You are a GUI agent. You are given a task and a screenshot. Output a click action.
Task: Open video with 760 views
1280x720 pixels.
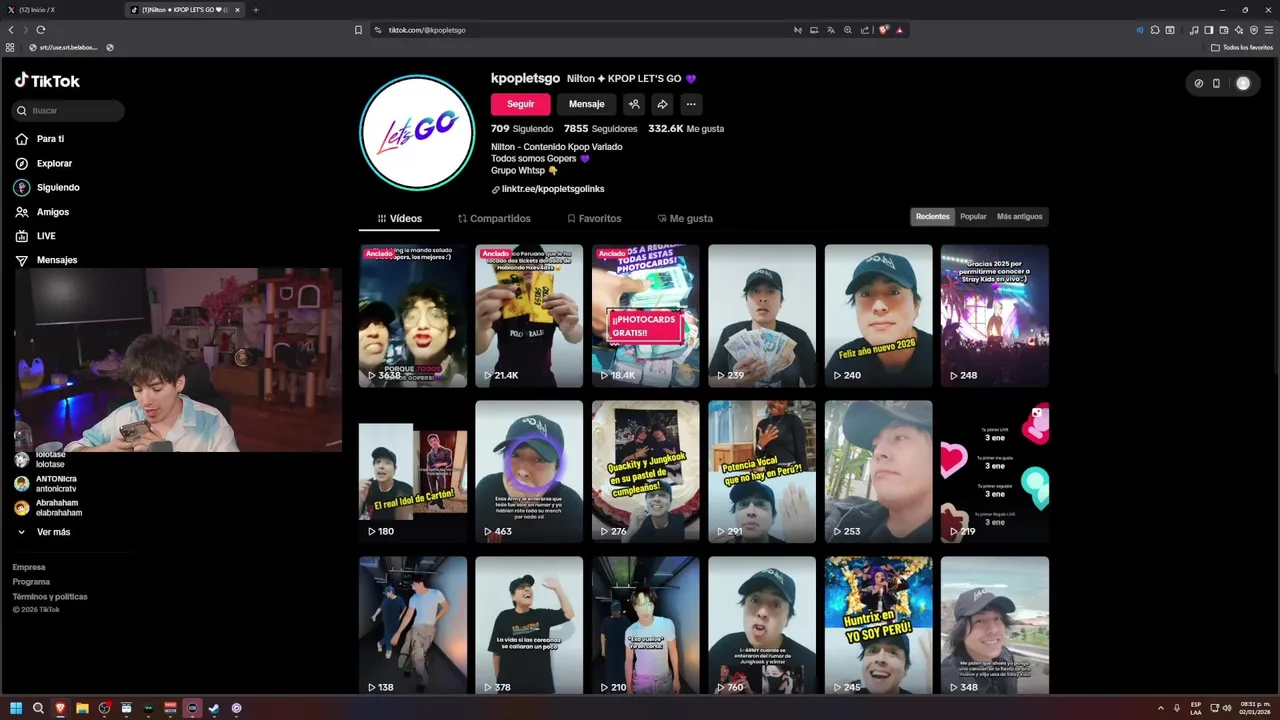click(x=762, y=626)
